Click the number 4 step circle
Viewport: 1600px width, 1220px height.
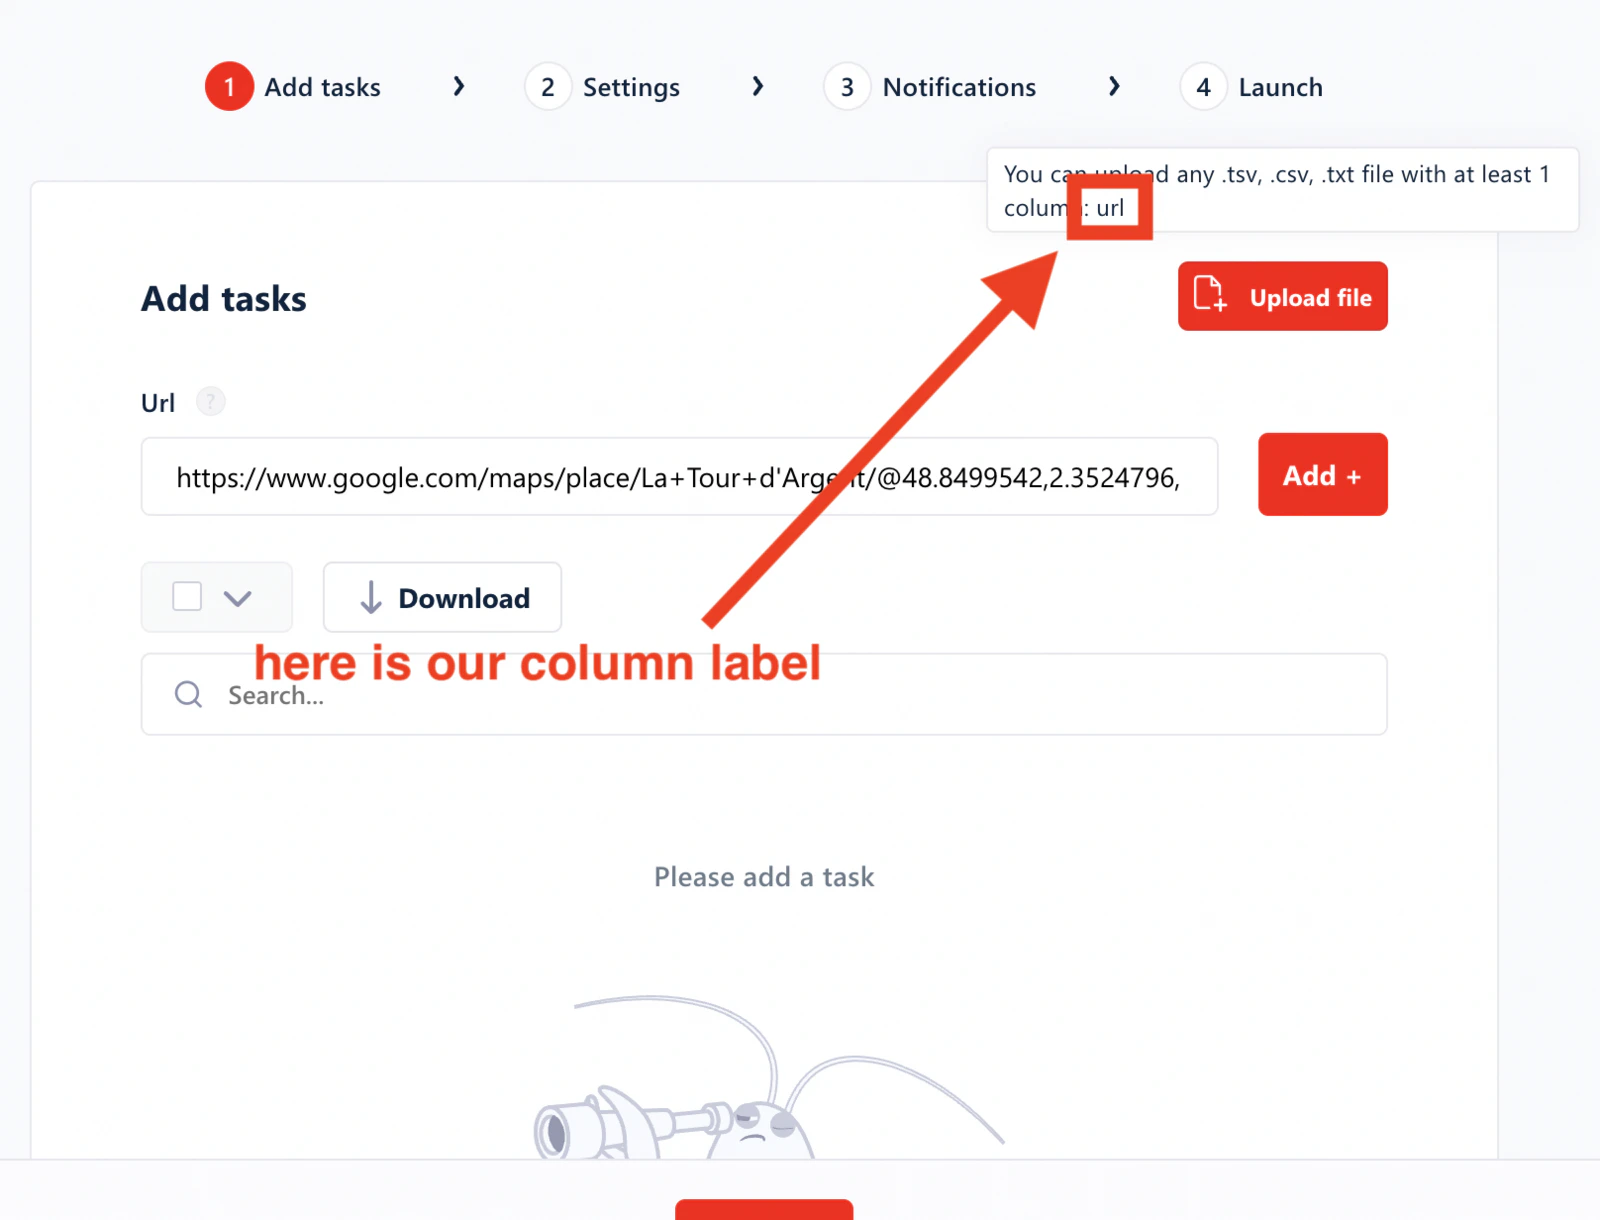point(1204,87)
